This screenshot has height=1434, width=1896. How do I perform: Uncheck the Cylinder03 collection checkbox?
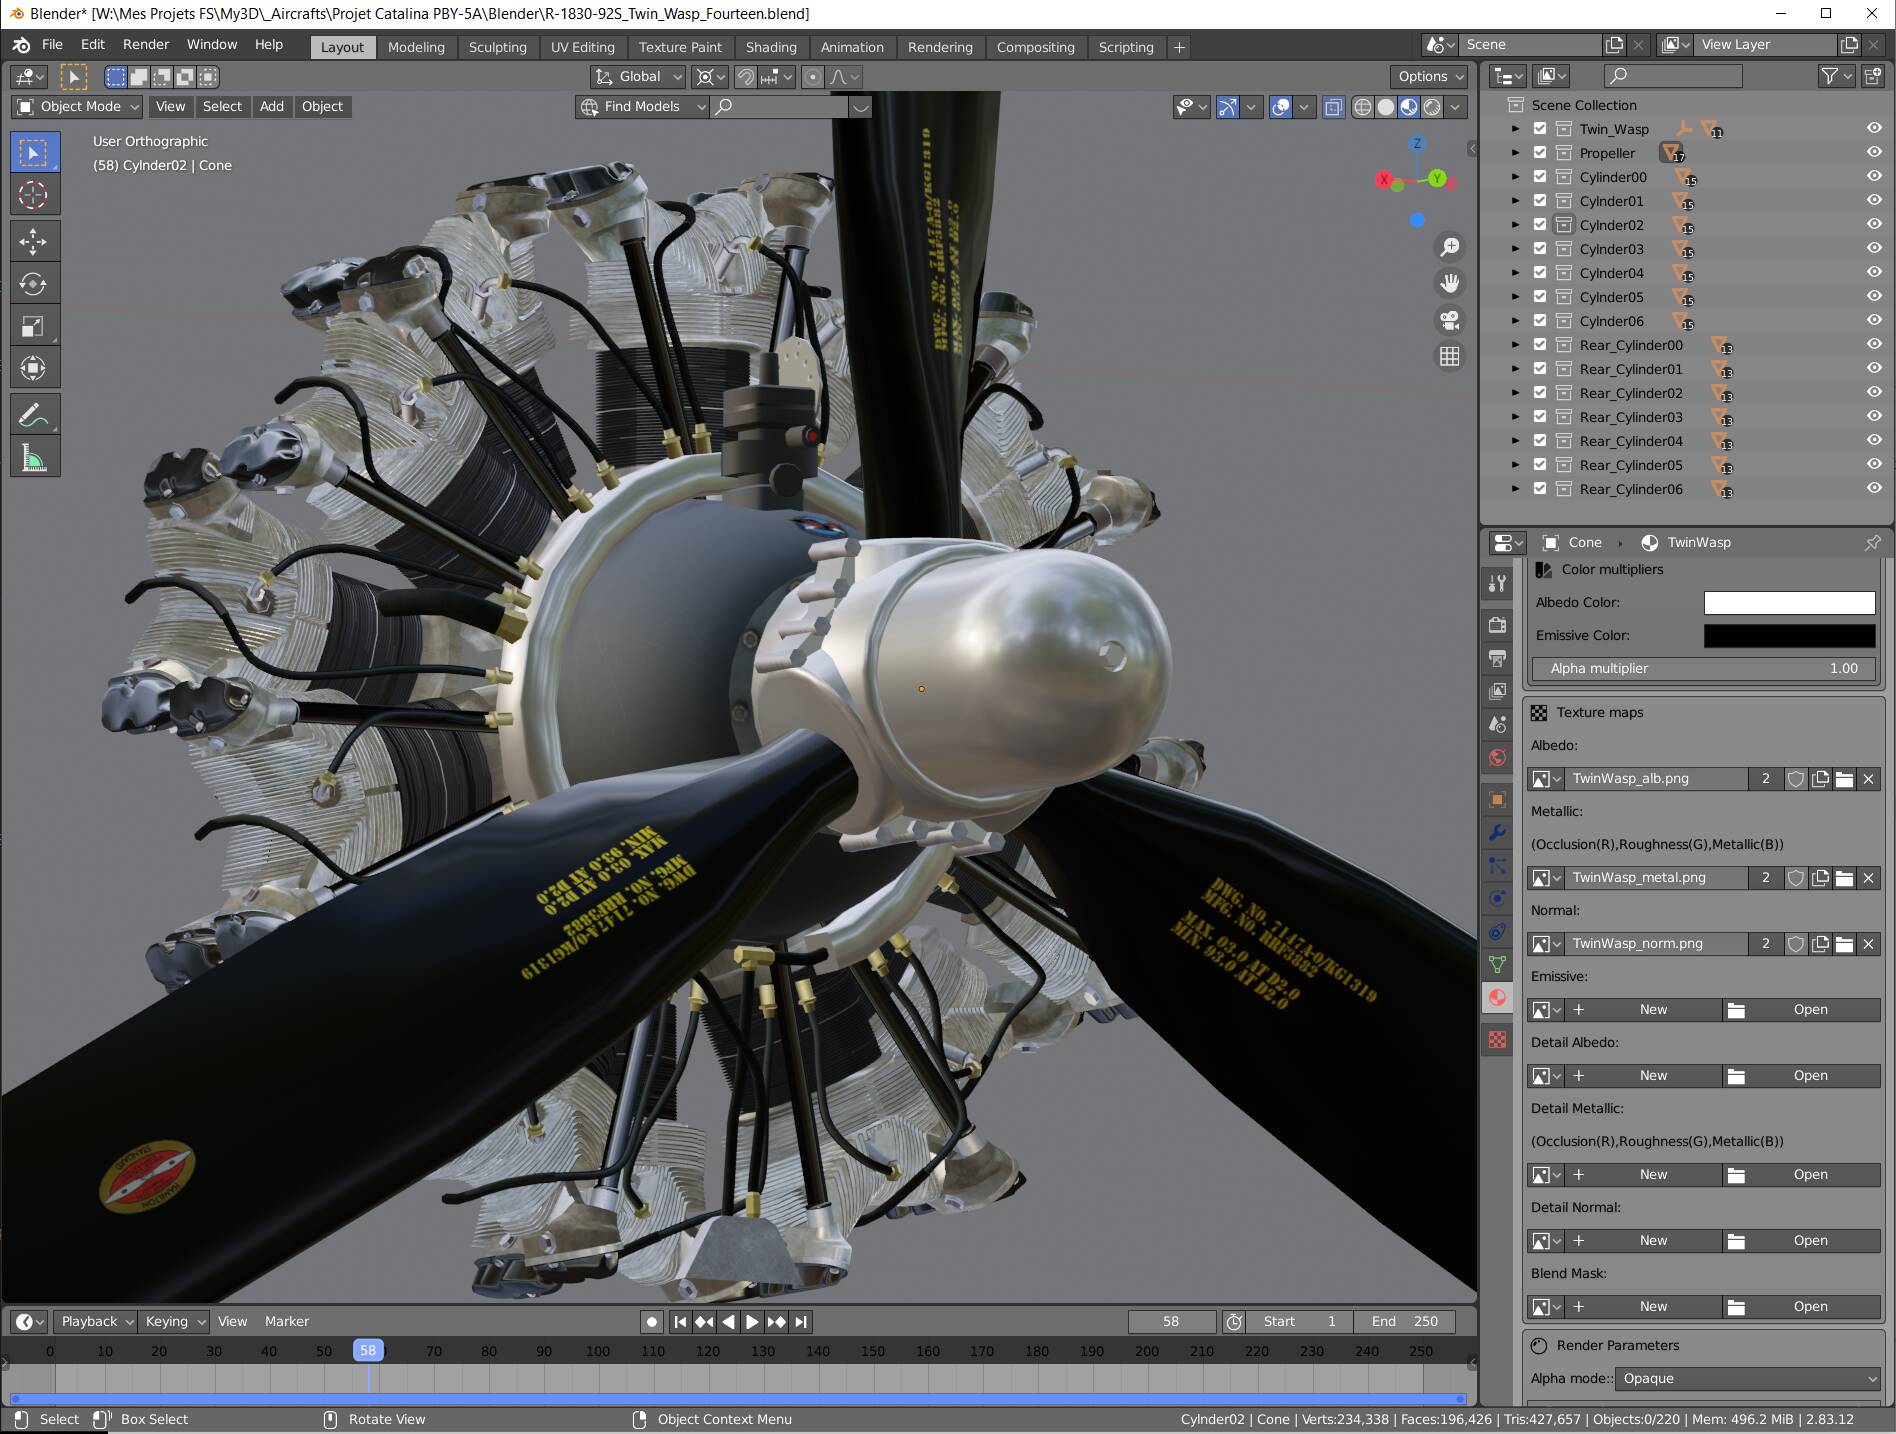coord(1540,249)
